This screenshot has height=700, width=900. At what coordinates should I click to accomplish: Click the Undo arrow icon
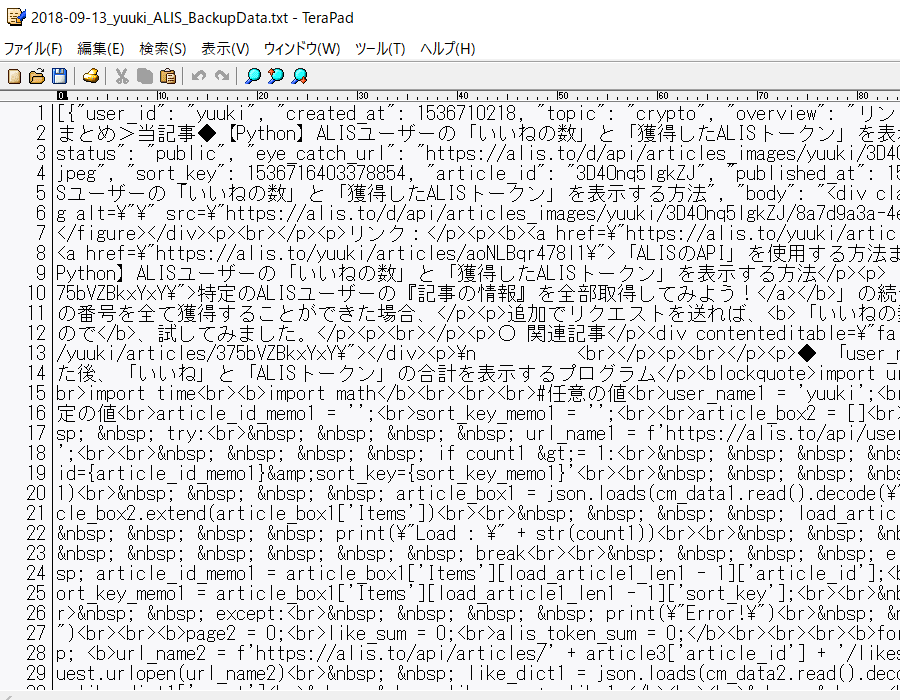click(199, 76)
